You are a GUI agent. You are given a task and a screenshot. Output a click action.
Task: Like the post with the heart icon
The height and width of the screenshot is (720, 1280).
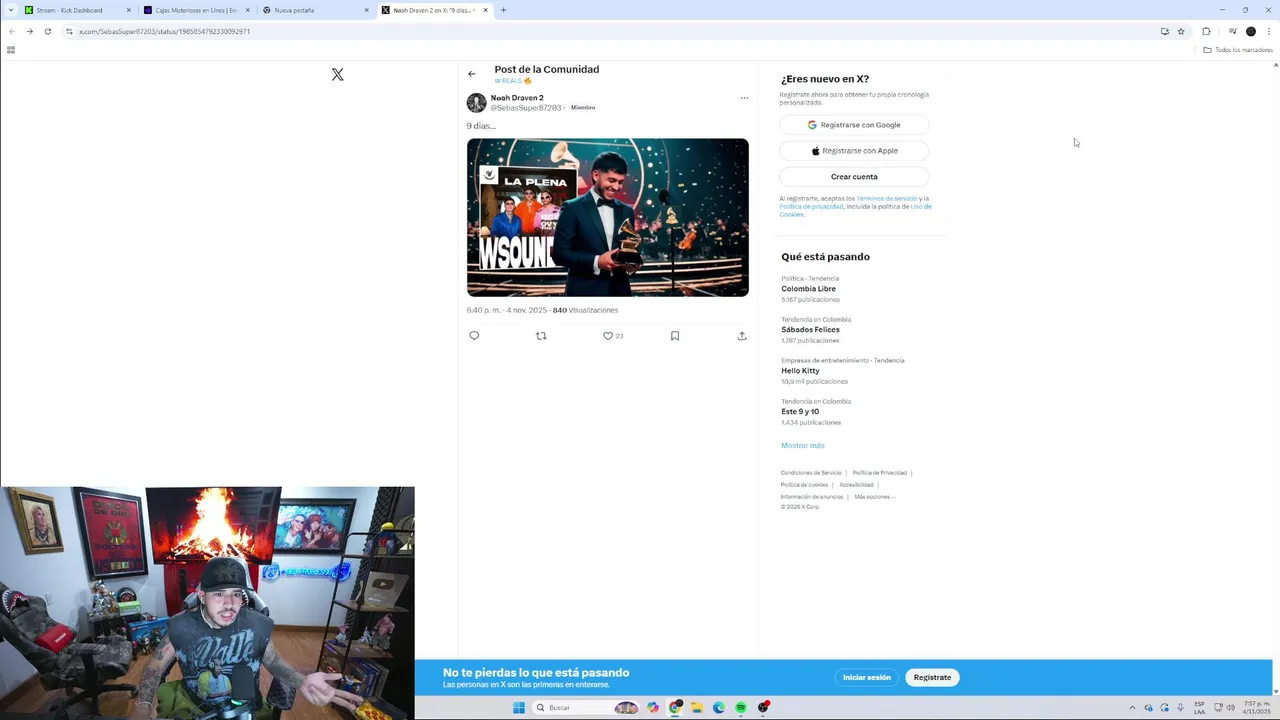pyautogui.click(x=607, y=336)
